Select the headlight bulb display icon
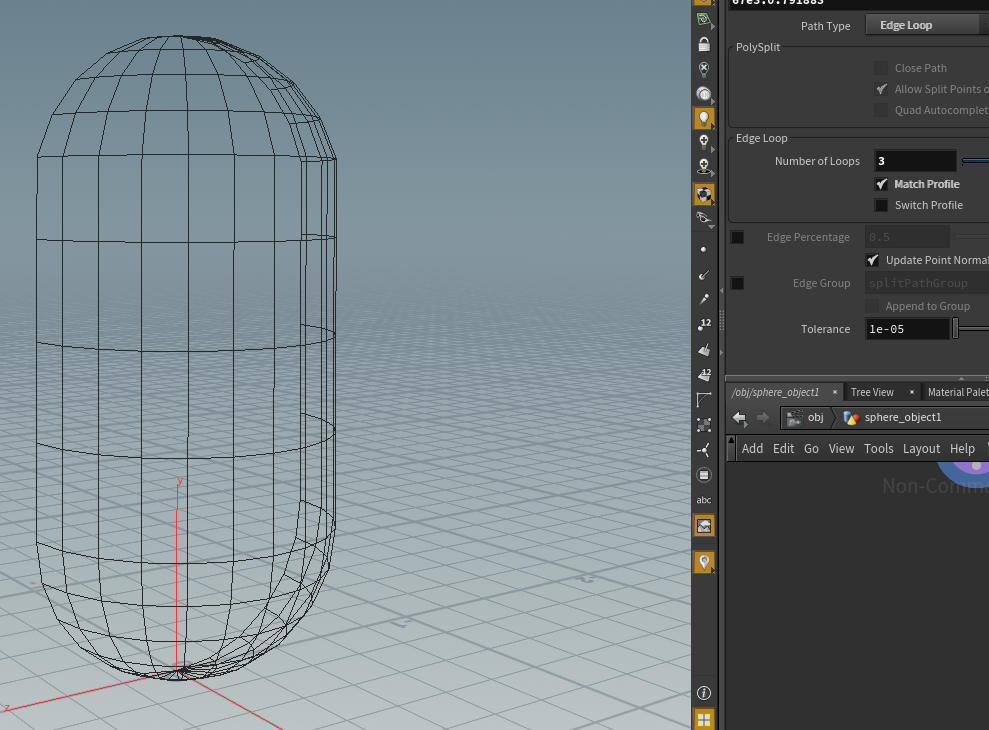989x730 pixels. pyautogui.click(x=704, y=118)
